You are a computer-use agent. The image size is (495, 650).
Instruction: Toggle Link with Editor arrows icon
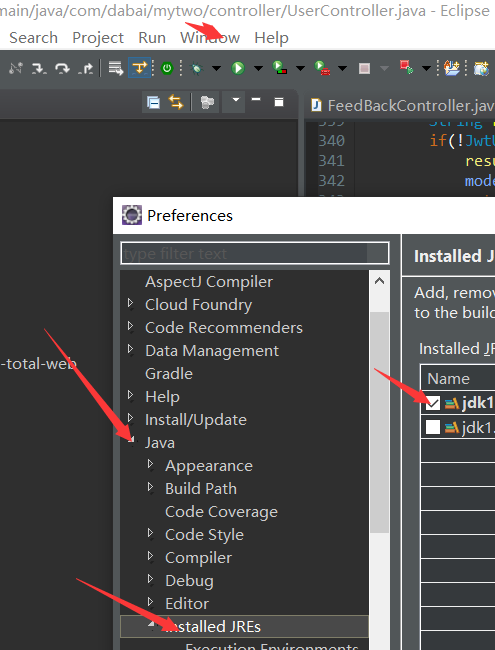tap(176, 102)
